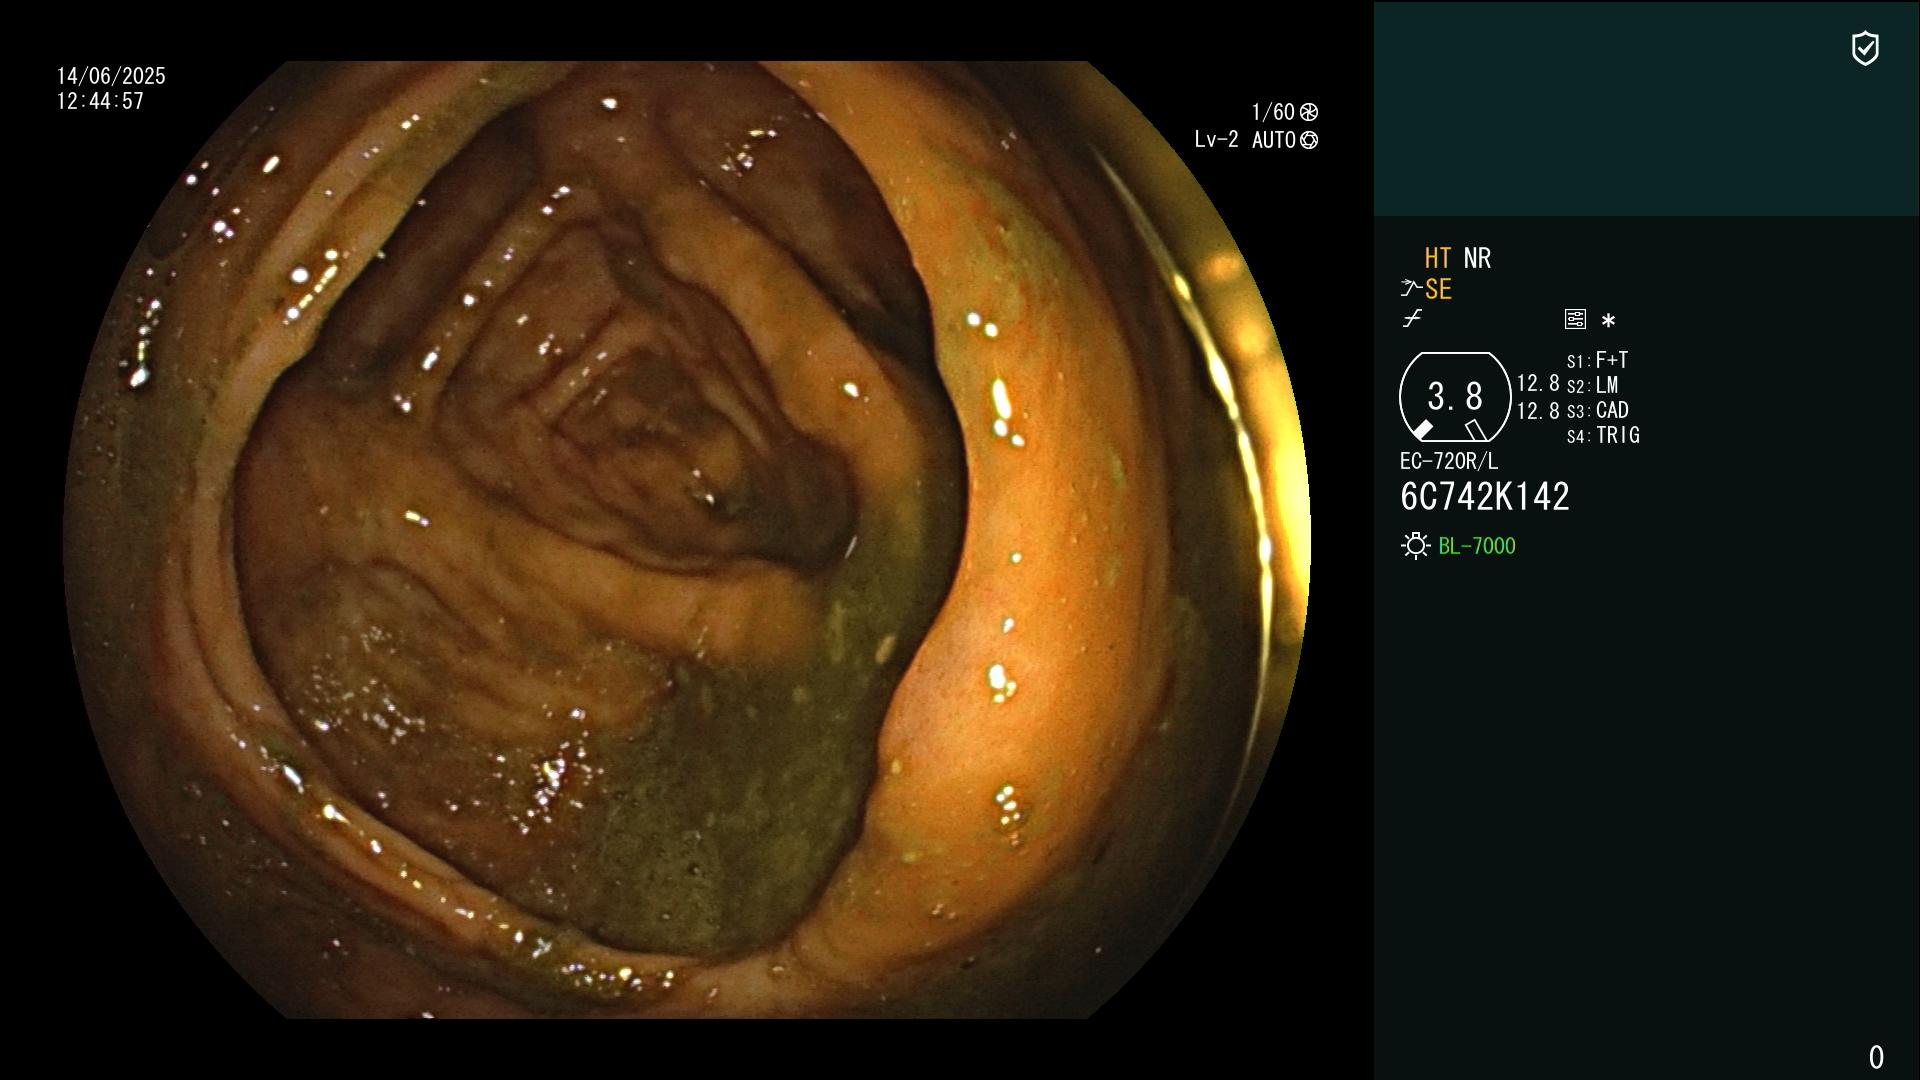The height and width of the screenshot is (1080, 1920).
Task: Click the scope model EC-720R/L
Action: pyautogui.click(x=1449, y=461)
